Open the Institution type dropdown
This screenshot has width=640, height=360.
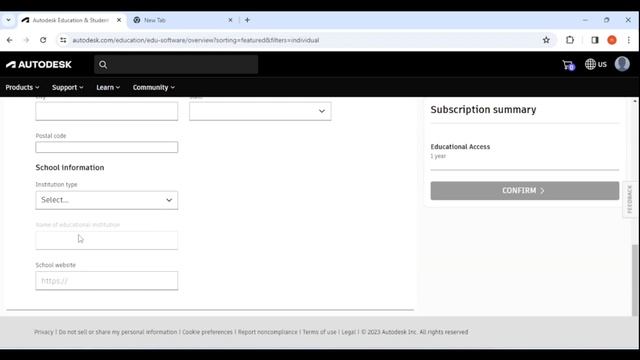pos(107,200)
